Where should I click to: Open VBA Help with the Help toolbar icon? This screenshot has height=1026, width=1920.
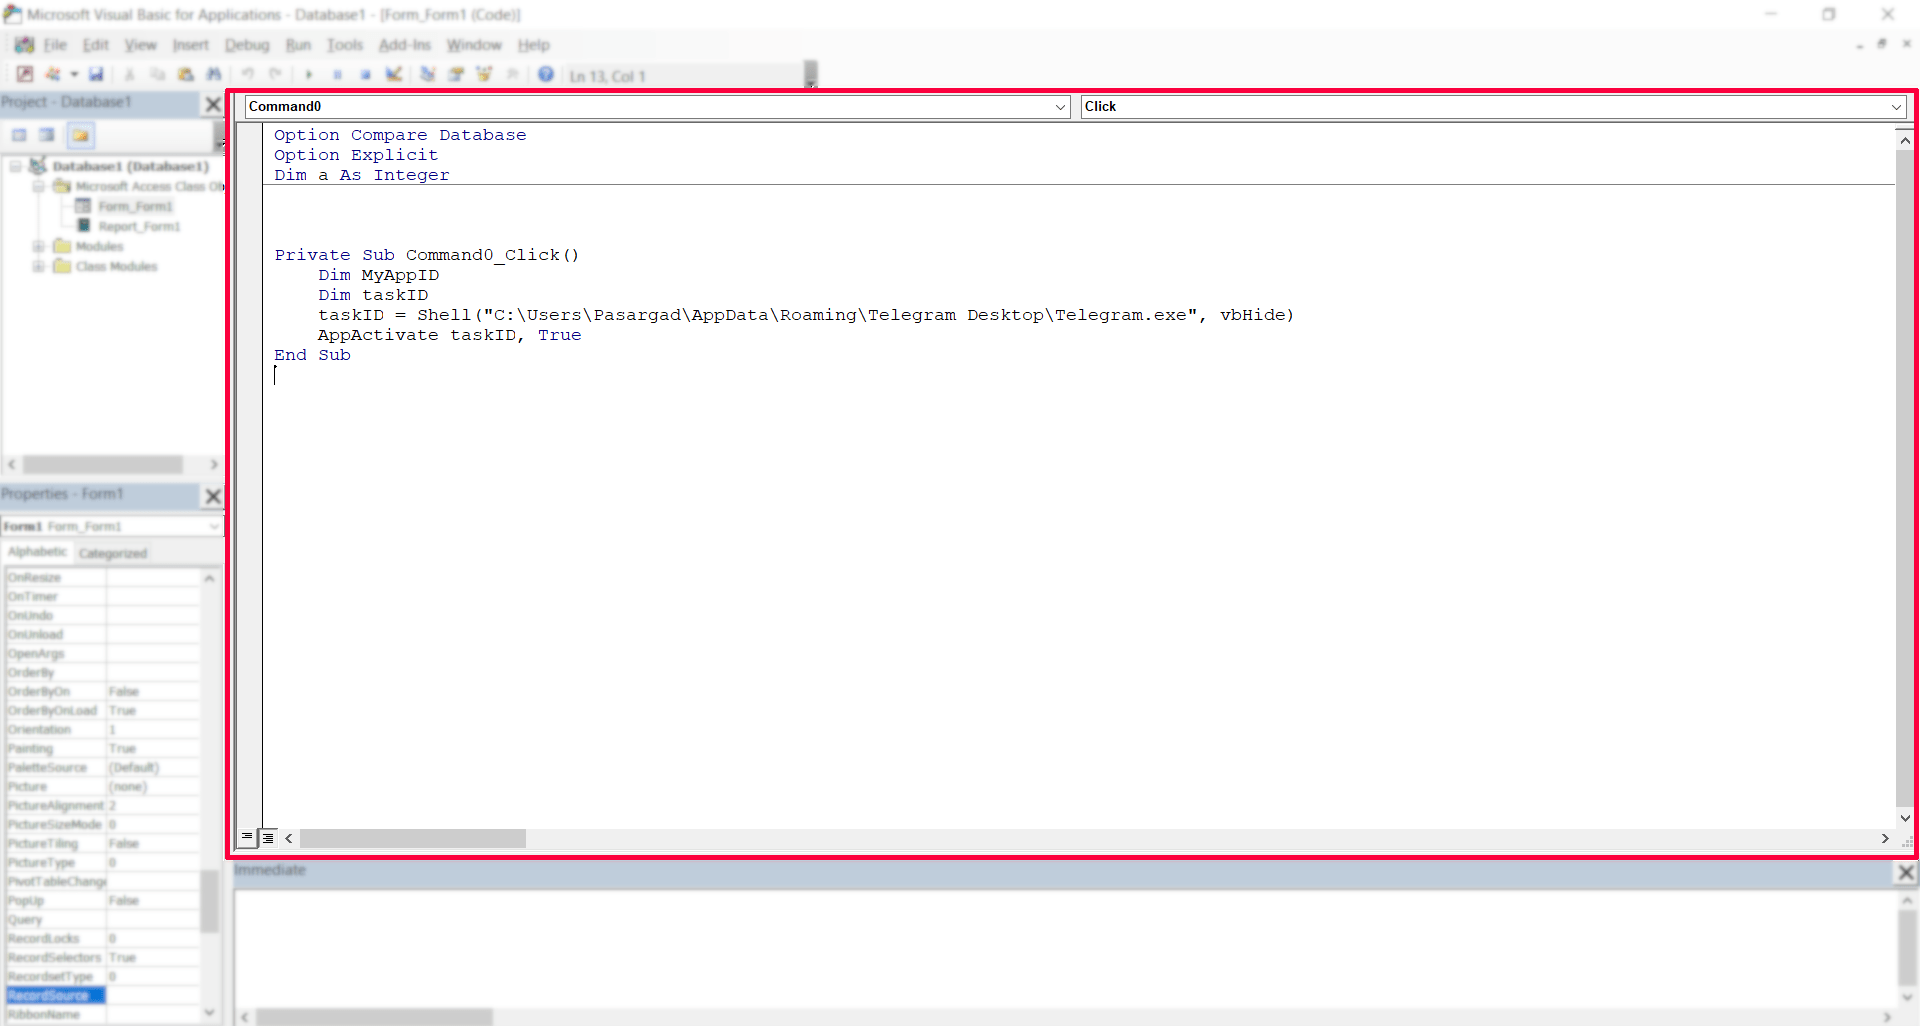click(x=546, y=74)
